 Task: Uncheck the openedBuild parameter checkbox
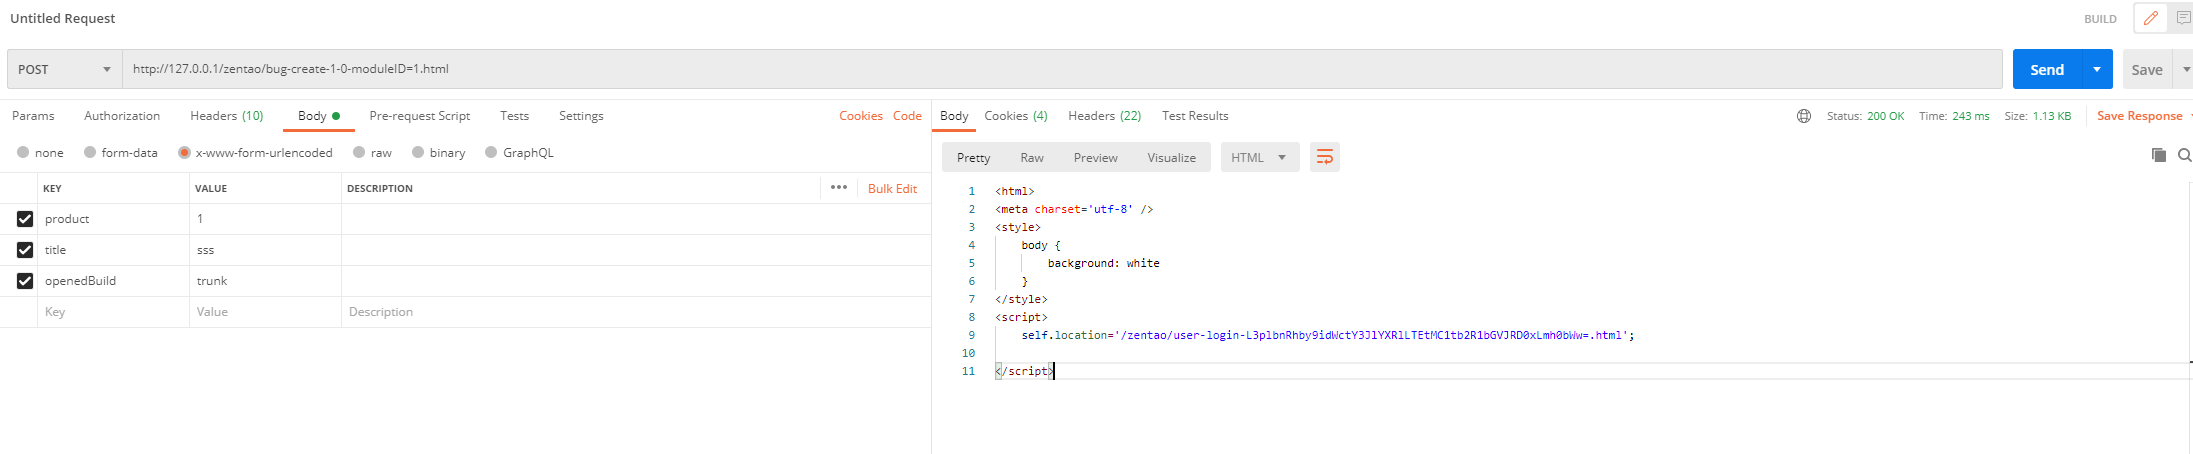click(25, 281)
